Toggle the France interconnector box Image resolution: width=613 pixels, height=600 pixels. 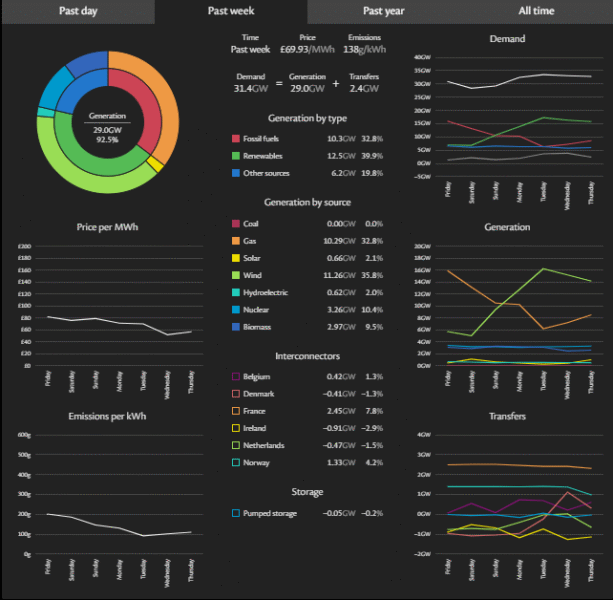236,411
